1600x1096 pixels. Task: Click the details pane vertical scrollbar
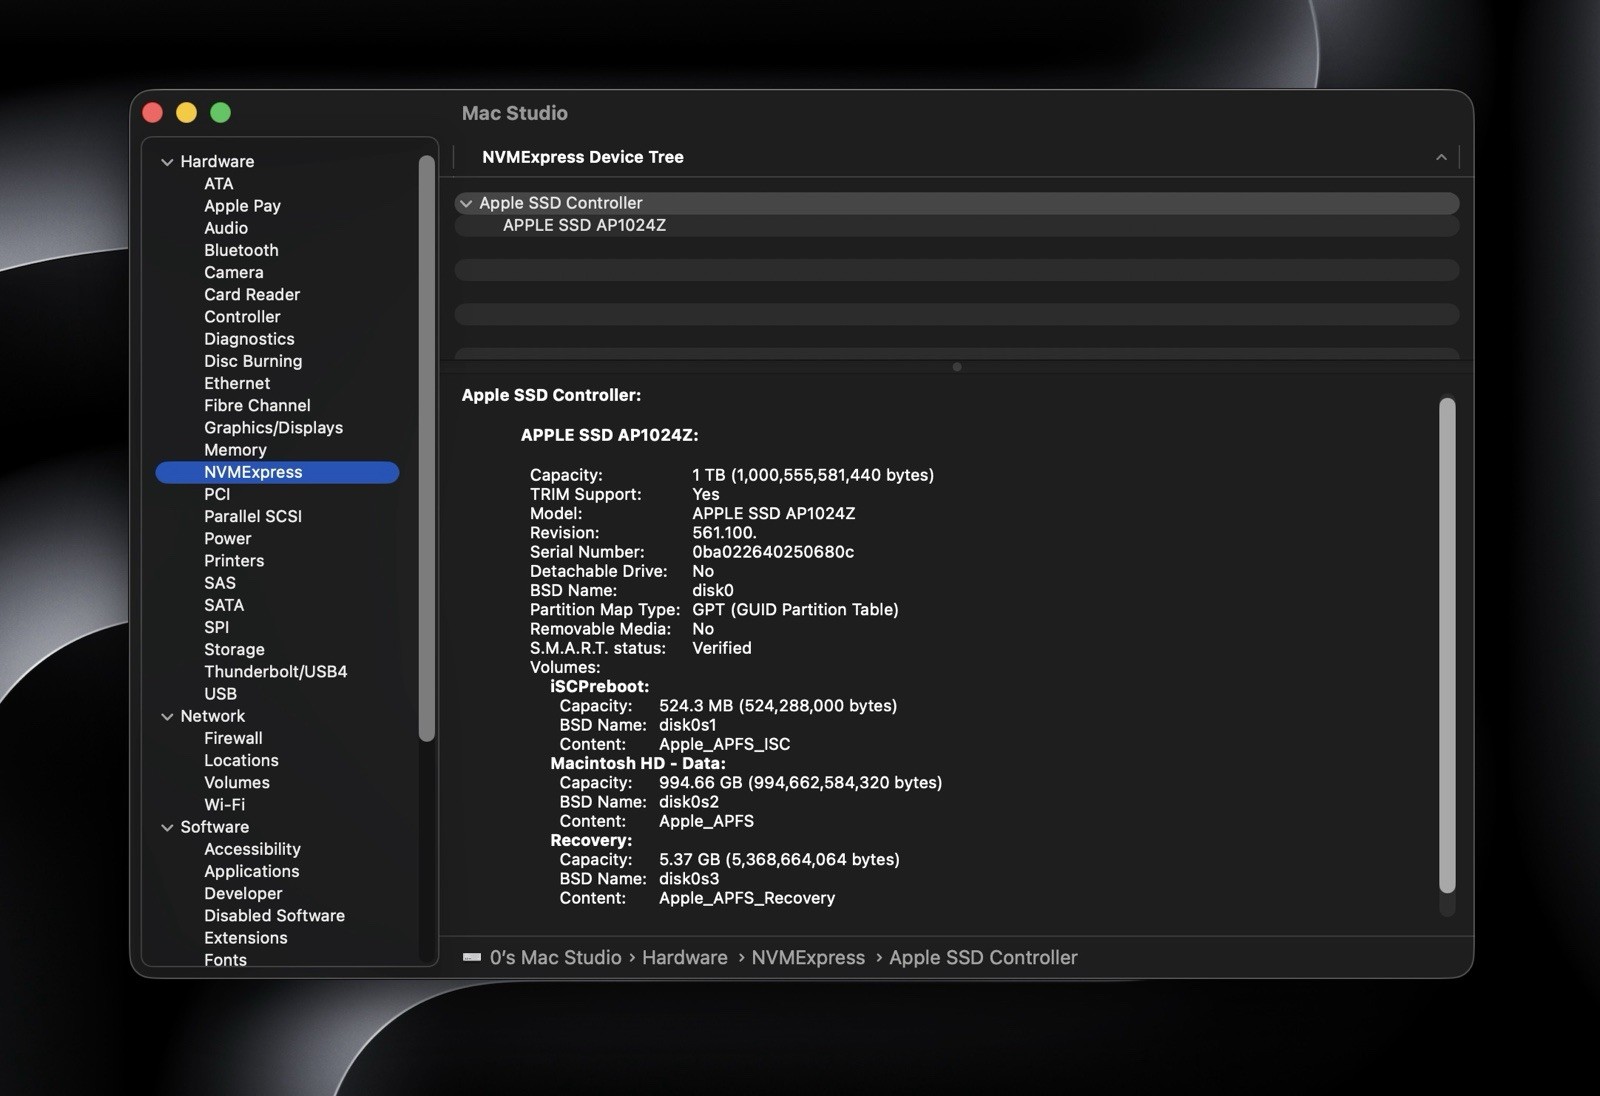(x=1447, y=645)
